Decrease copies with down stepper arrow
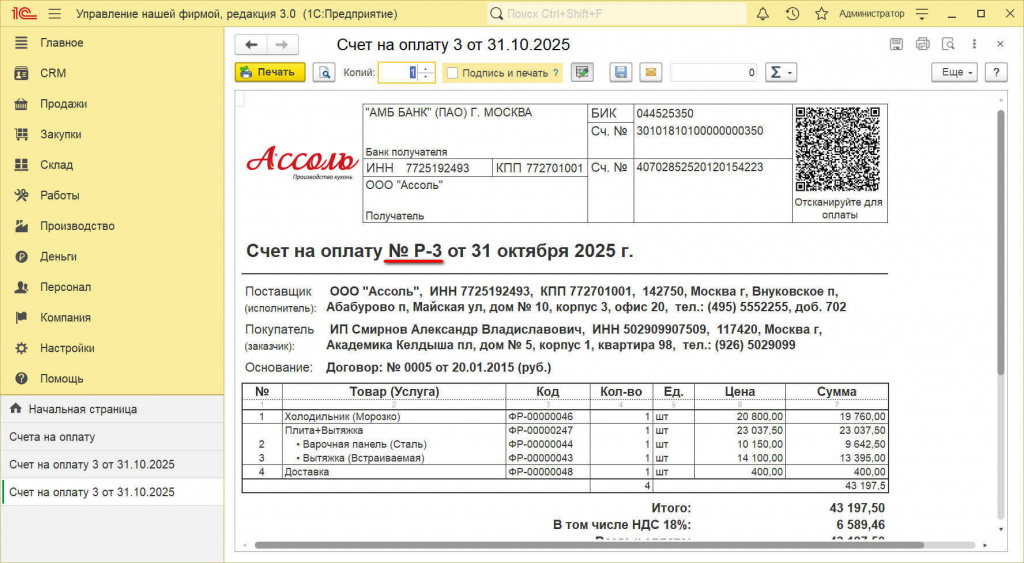This screenshot has width=1024, height=563. 426,77
